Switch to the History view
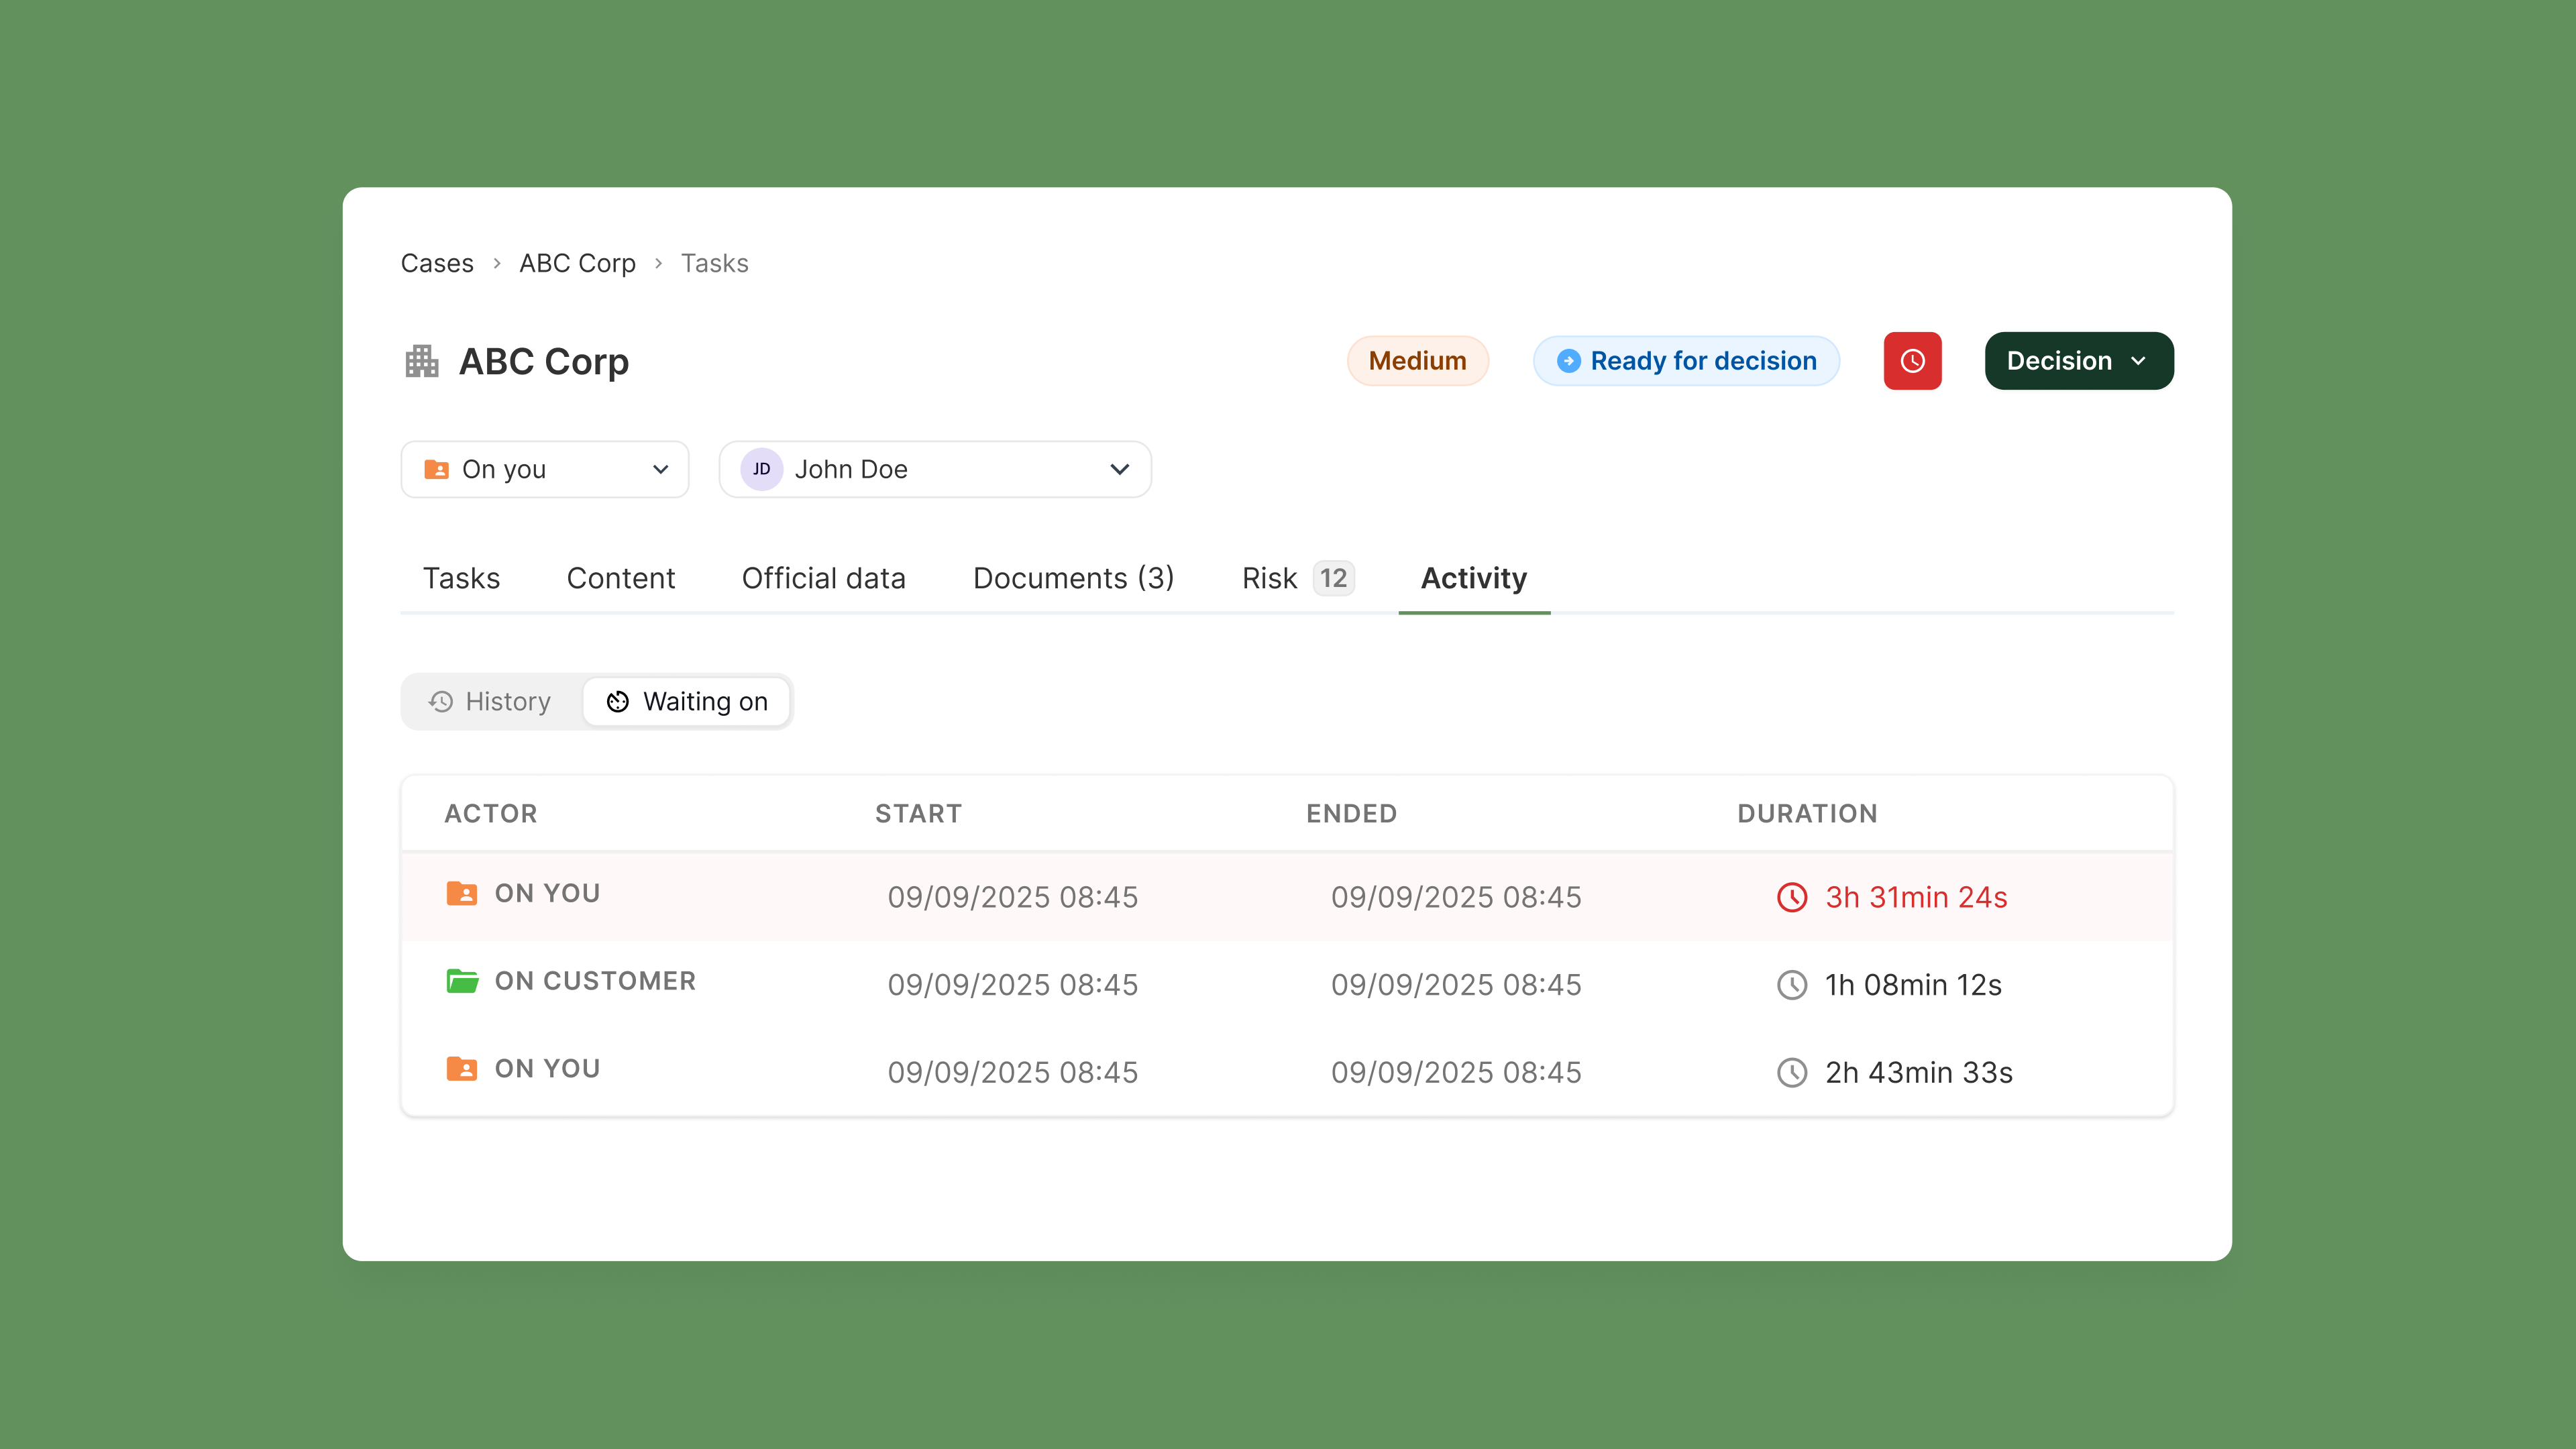 coord(490,701)
